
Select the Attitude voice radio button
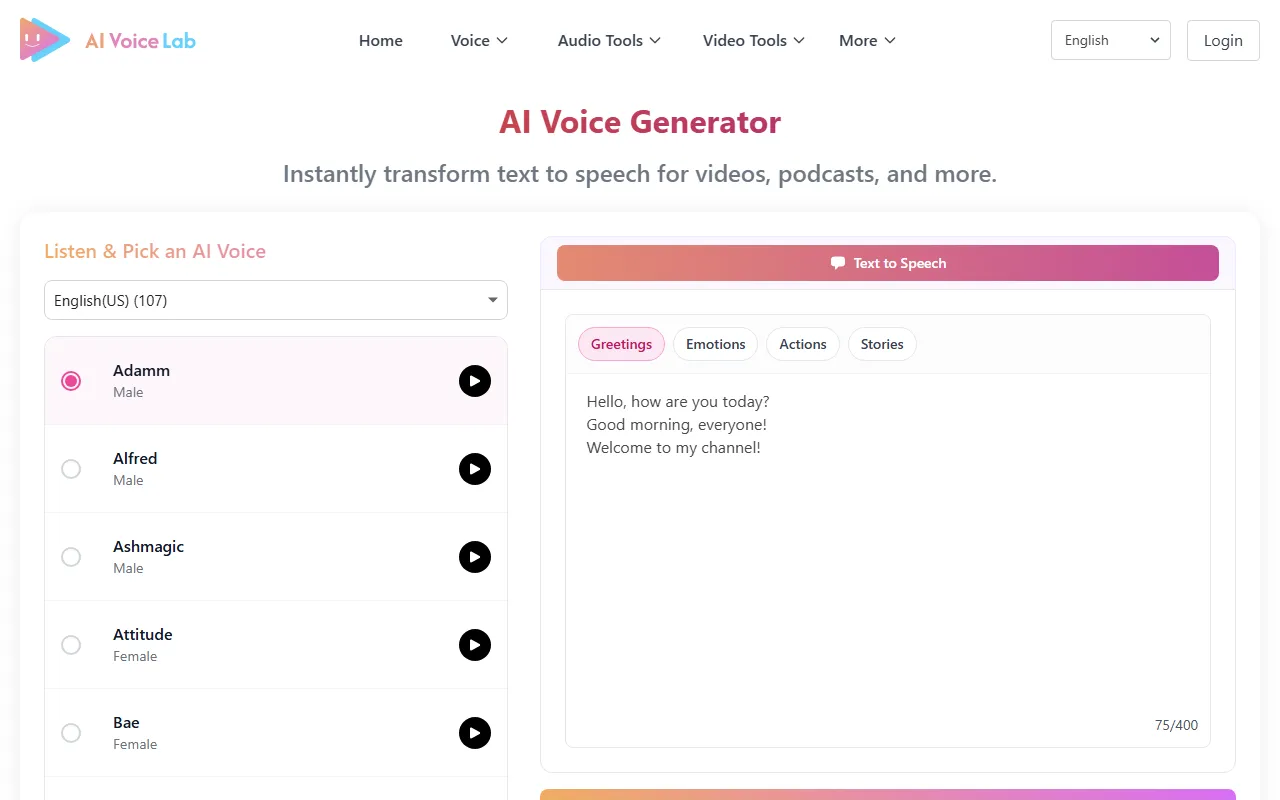[x=71, y=645]
